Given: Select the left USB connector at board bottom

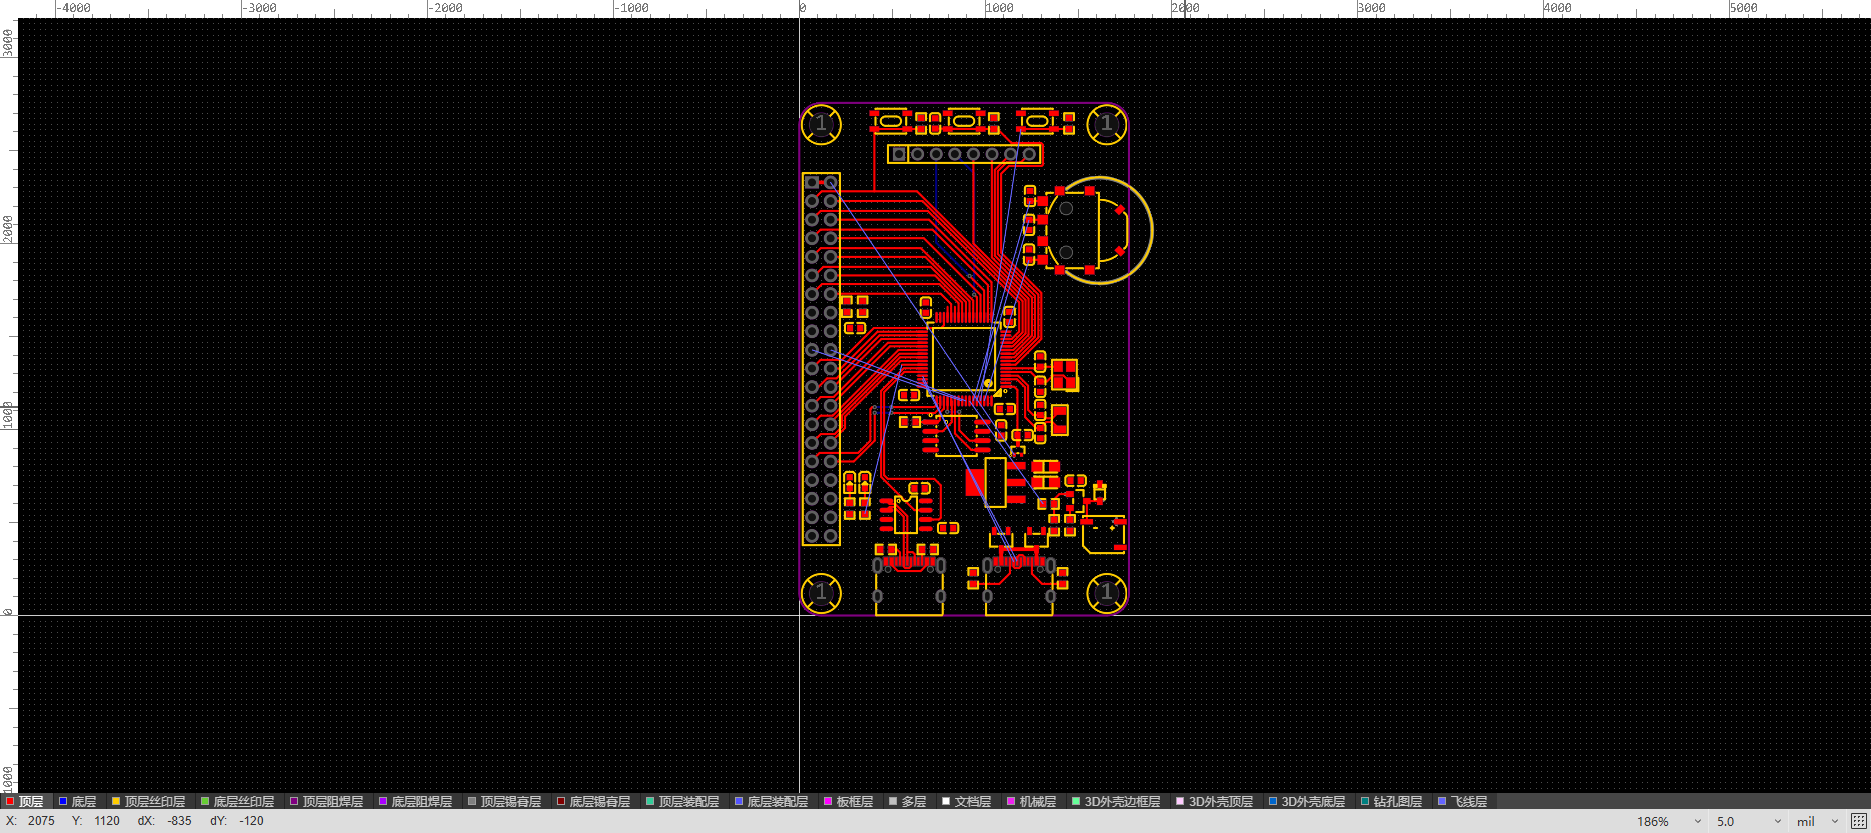Looking at the screenshot, I should tap(909, 588).
